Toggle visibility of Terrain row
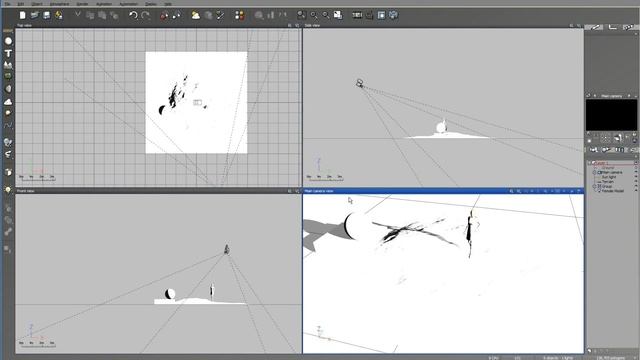 (x=636, y=181)
